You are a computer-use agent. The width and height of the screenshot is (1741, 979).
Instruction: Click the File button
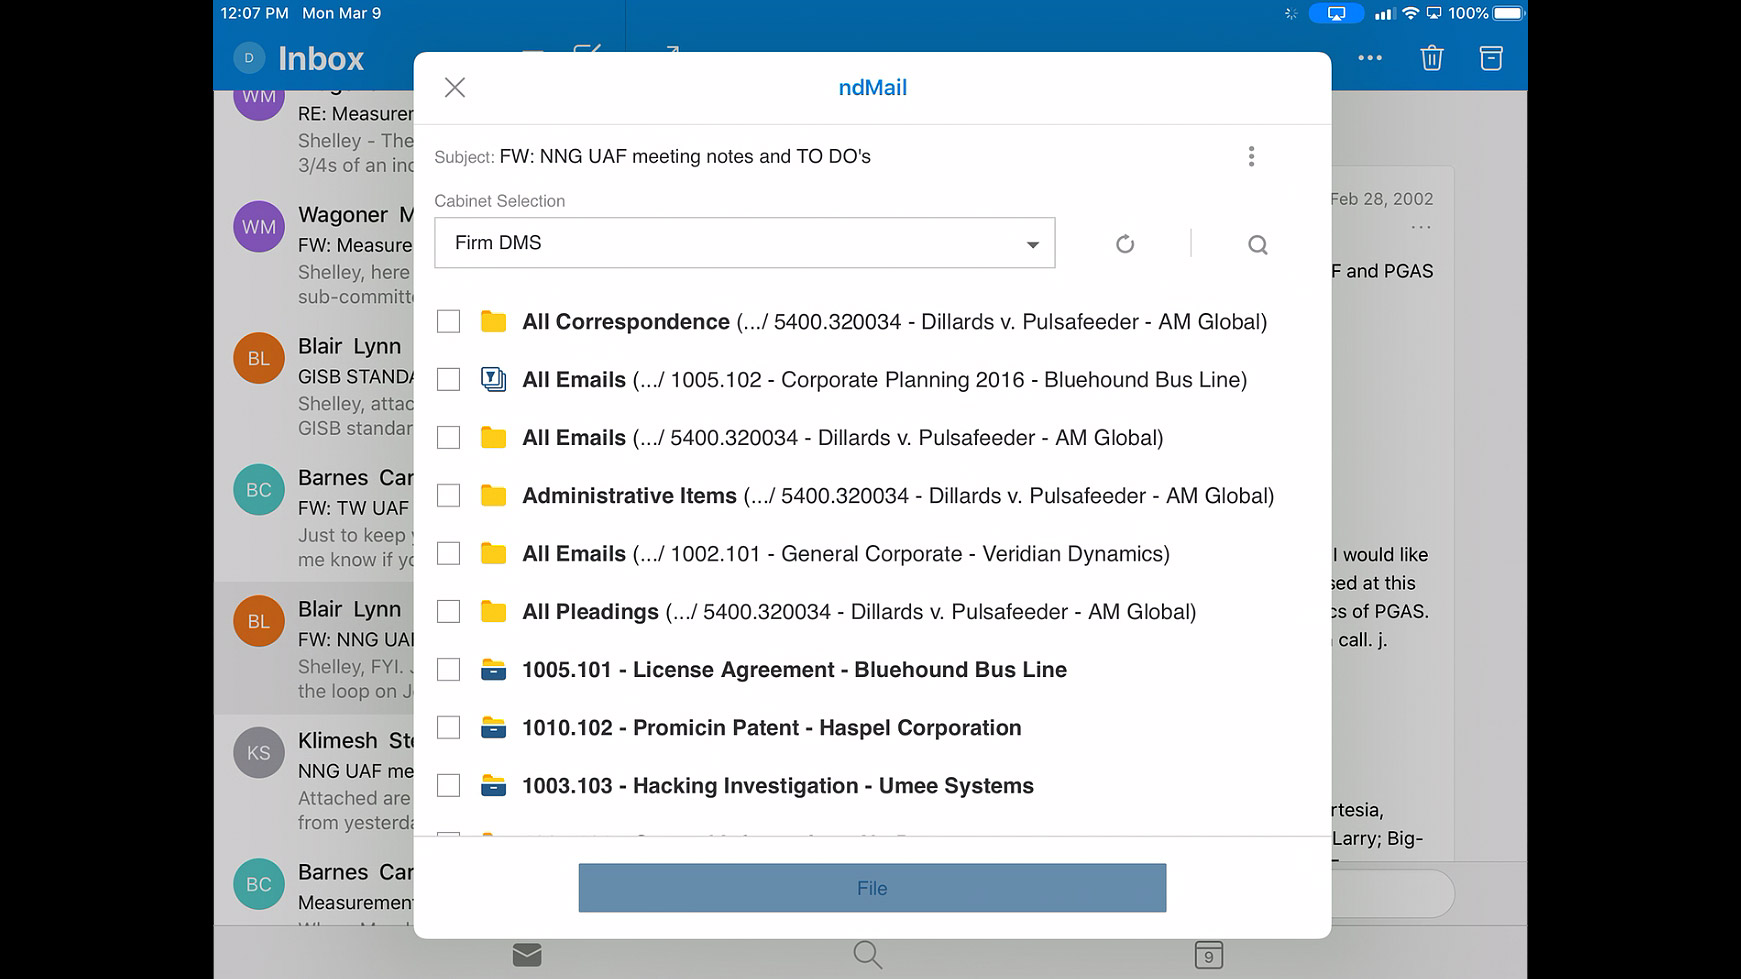872,888
